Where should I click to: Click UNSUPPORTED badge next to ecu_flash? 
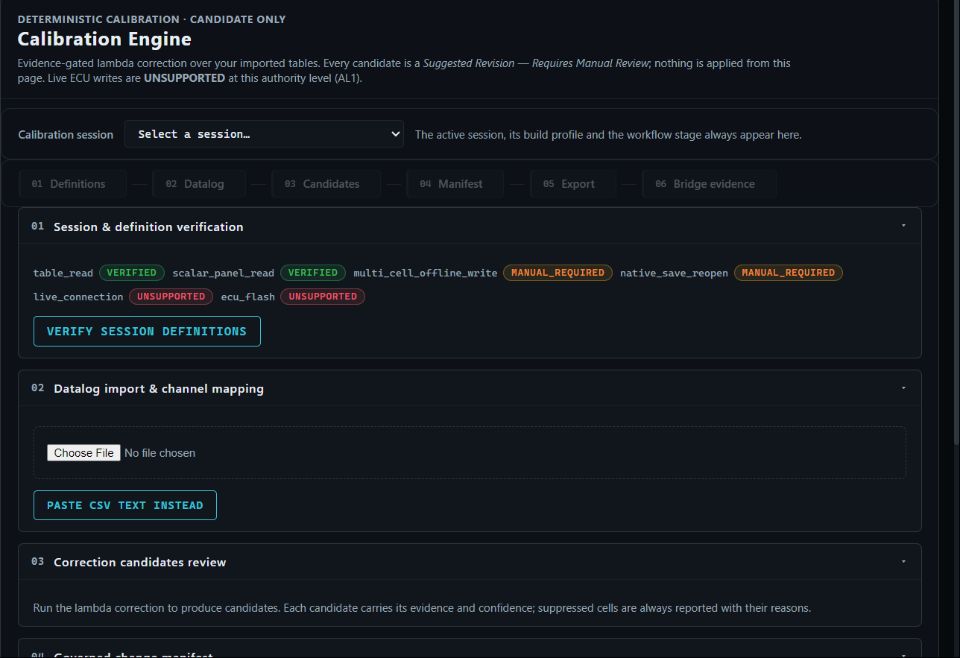click(x=323, y=296)
